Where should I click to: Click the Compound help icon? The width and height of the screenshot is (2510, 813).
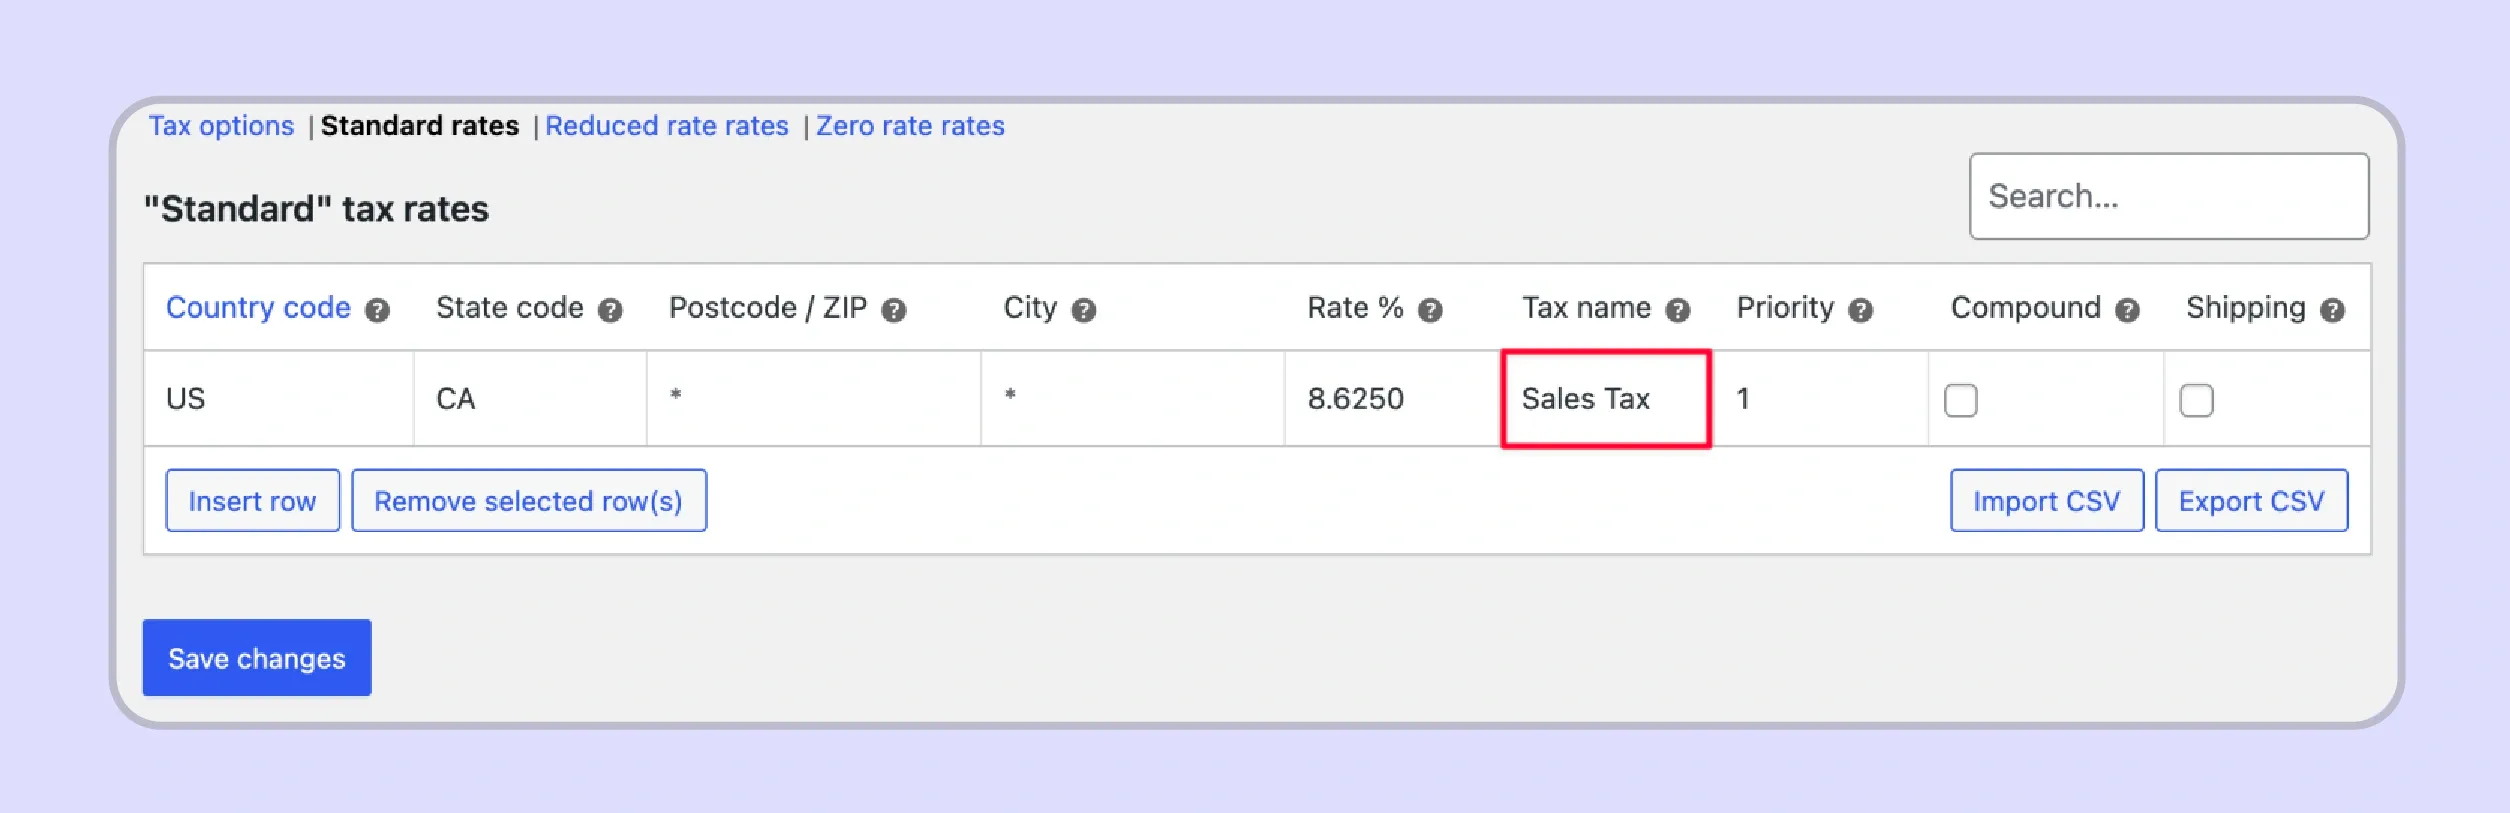2128,310
